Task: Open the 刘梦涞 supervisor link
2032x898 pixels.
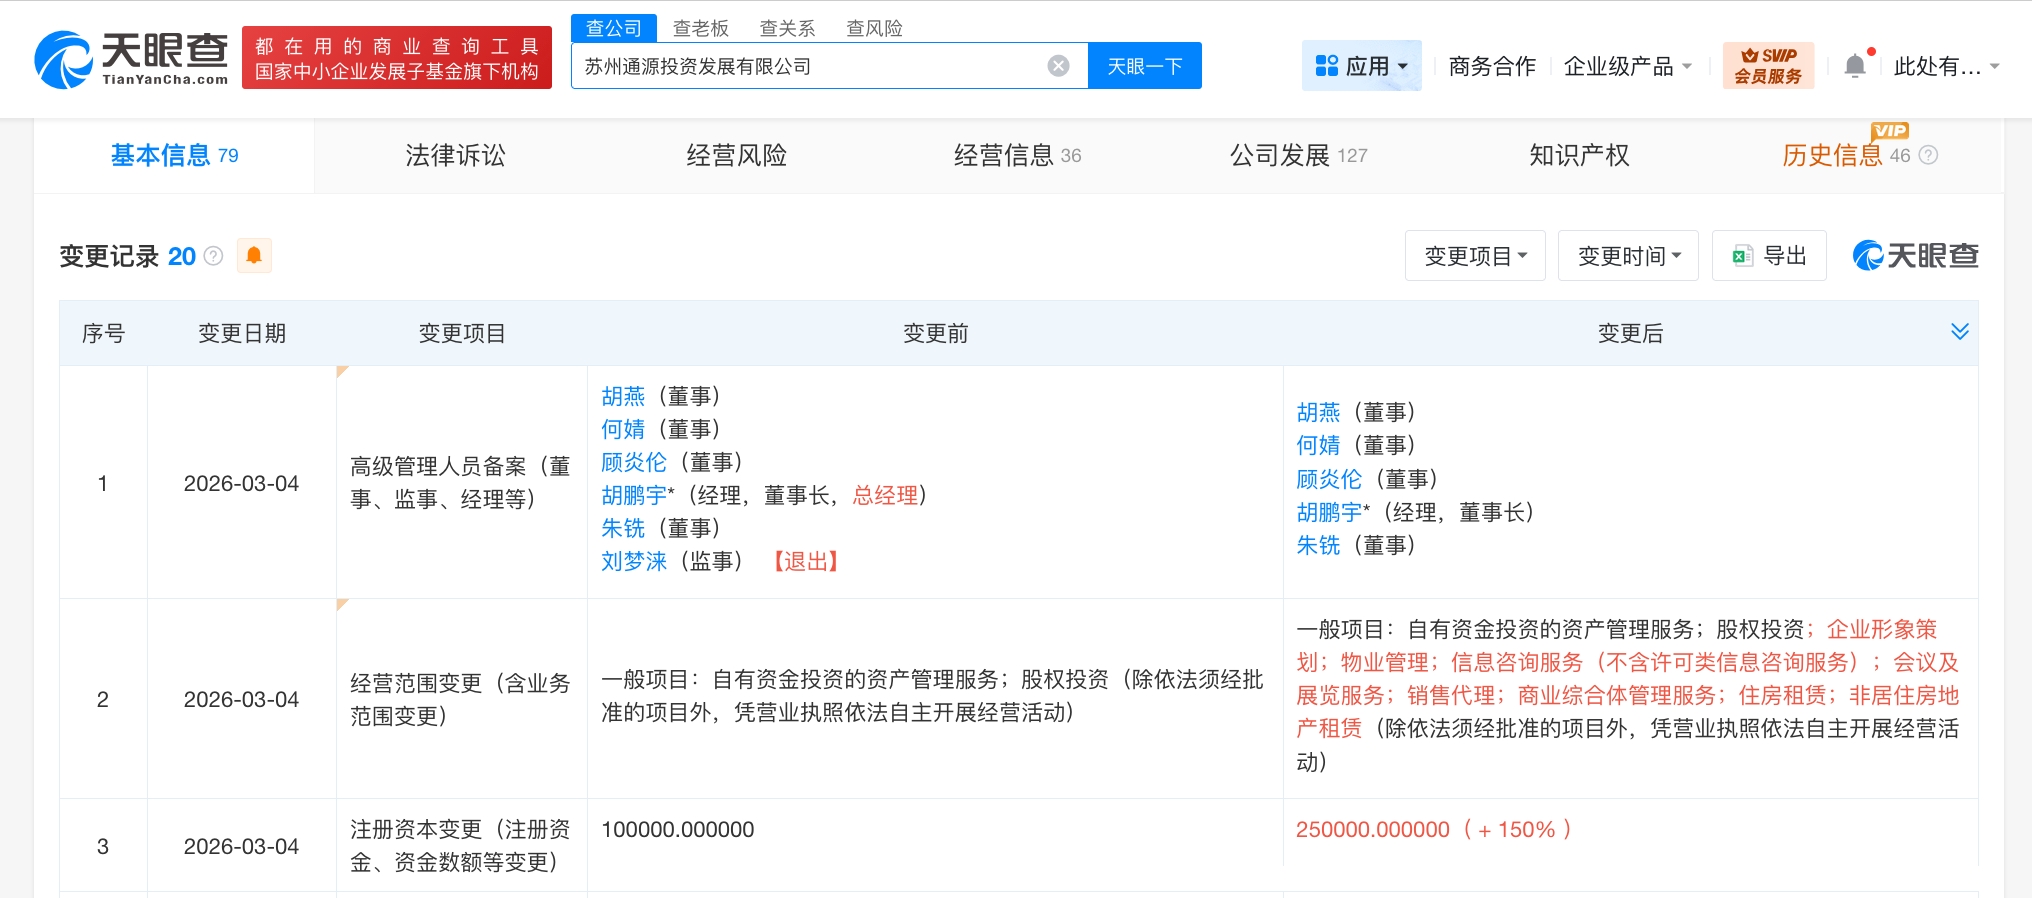Action: [633, 561]
